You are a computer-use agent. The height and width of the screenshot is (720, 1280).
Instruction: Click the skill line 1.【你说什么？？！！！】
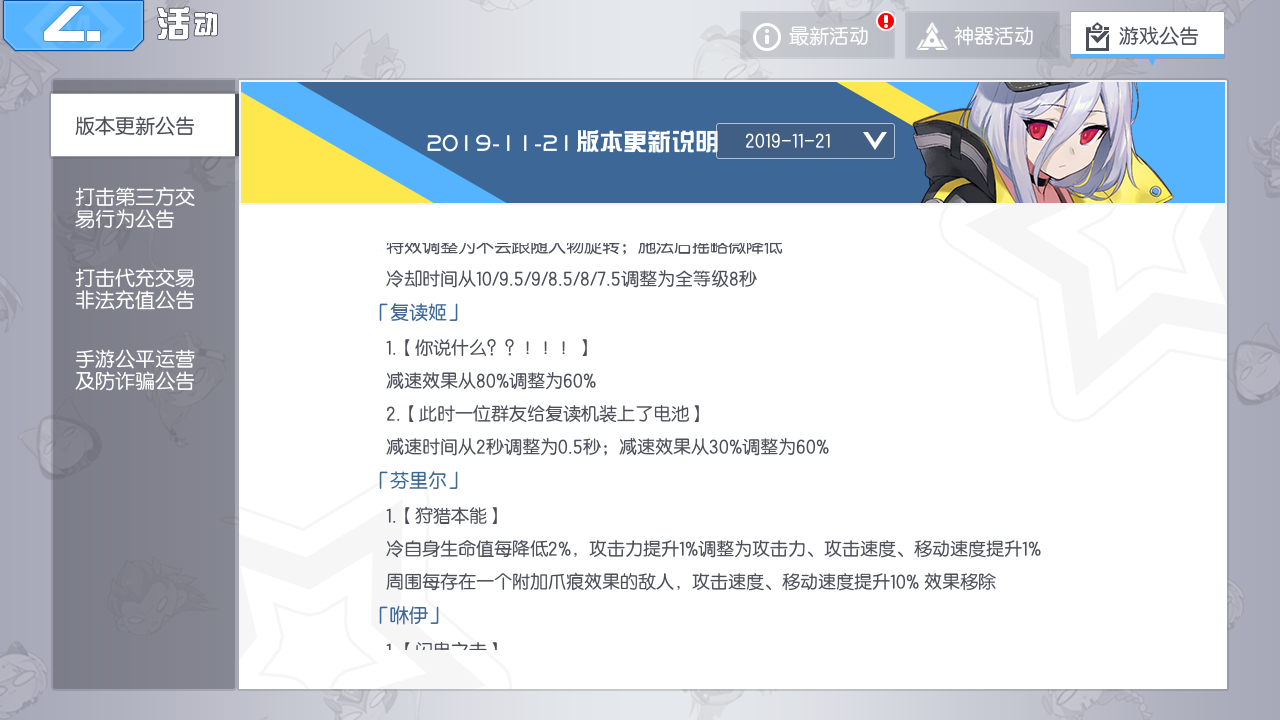(488, 348)
